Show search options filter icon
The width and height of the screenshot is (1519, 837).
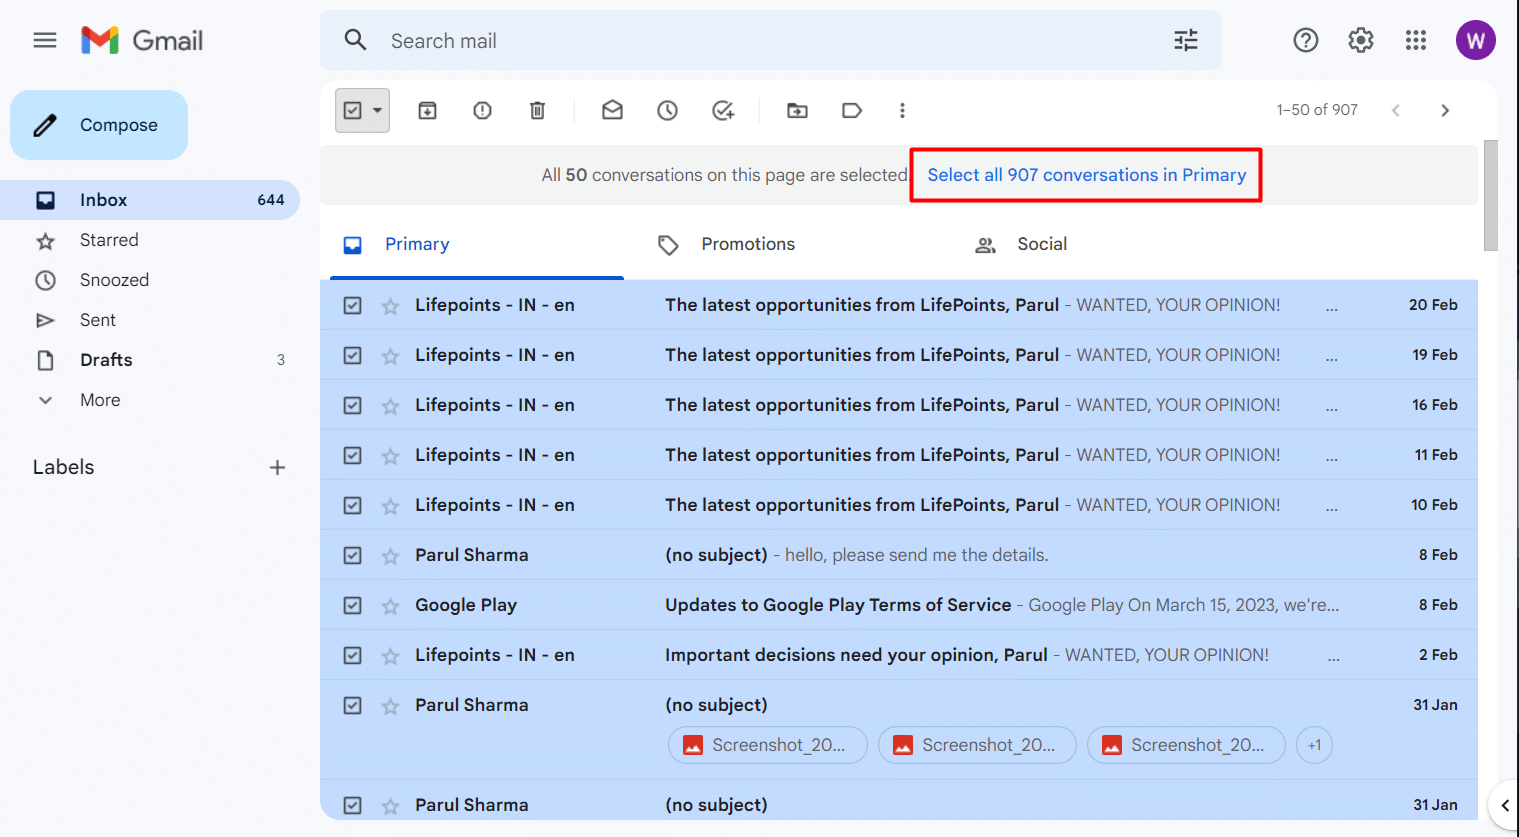click(x=1186, y=40)
